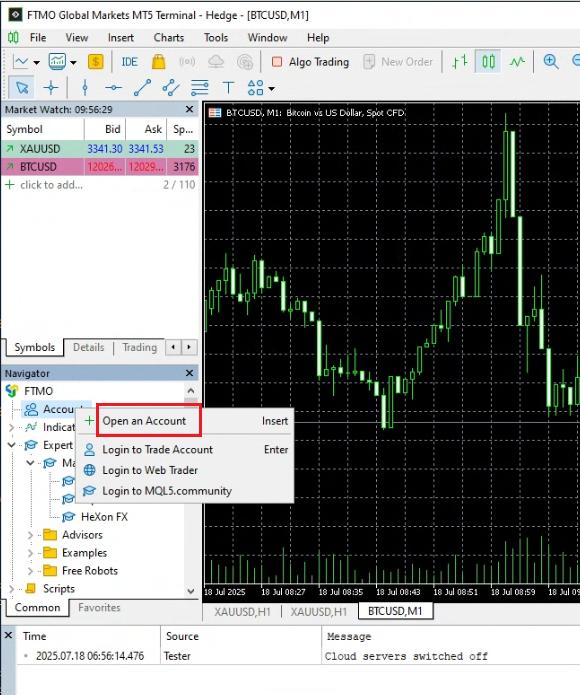This screenshot has height=695, width=580.
Task: Select the BTCUSD symbol row
Action: (99, 167)
